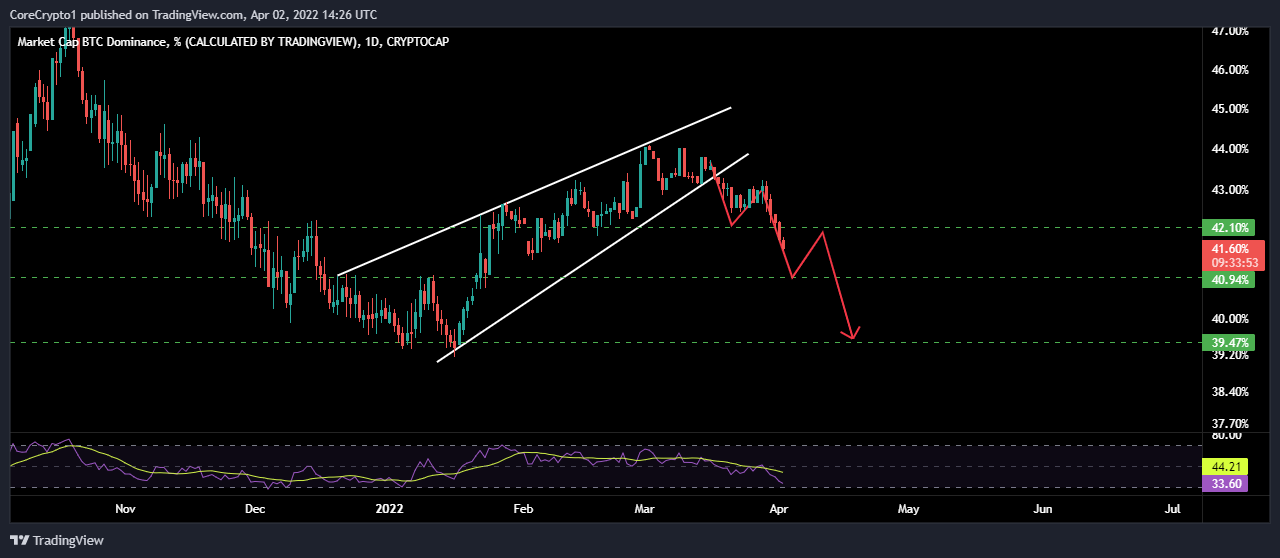This screenshot has height=558, width=1280.
Task: Click the Mar label on the time axis
Action: point(644,509)
